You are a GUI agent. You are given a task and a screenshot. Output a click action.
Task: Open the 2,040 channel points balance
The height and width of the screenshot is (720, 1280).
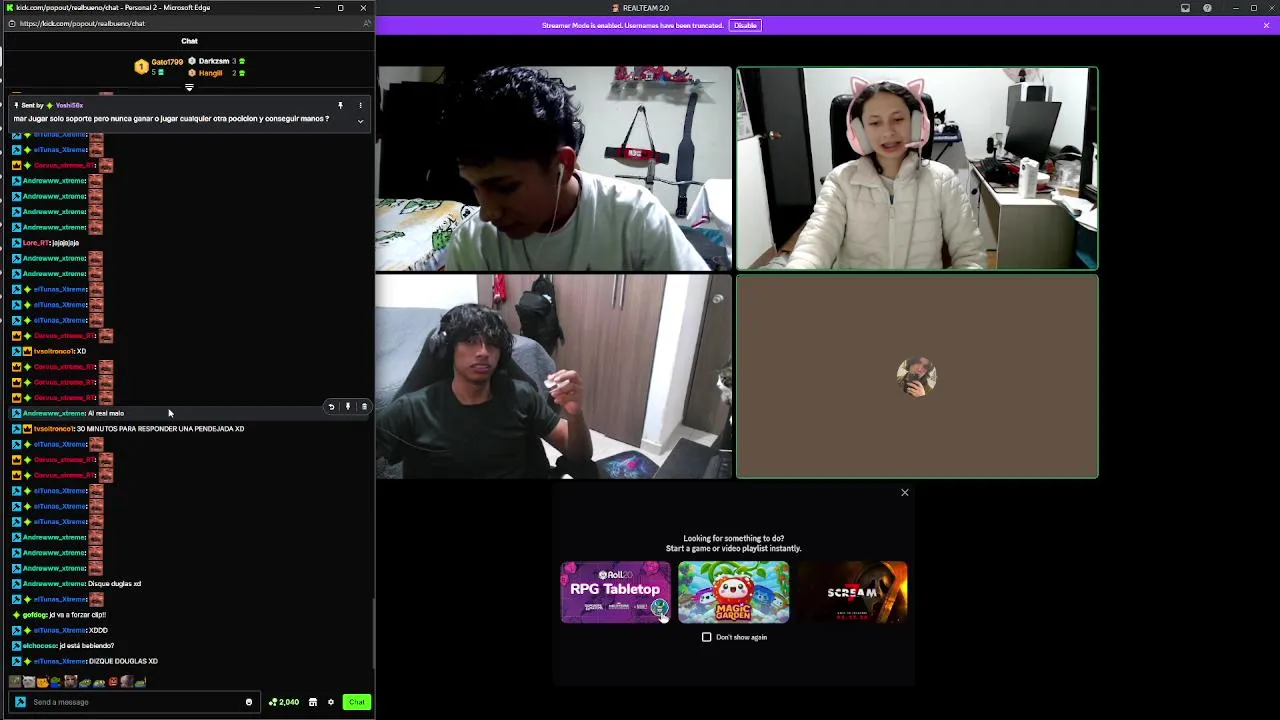[x=284, y=702]
